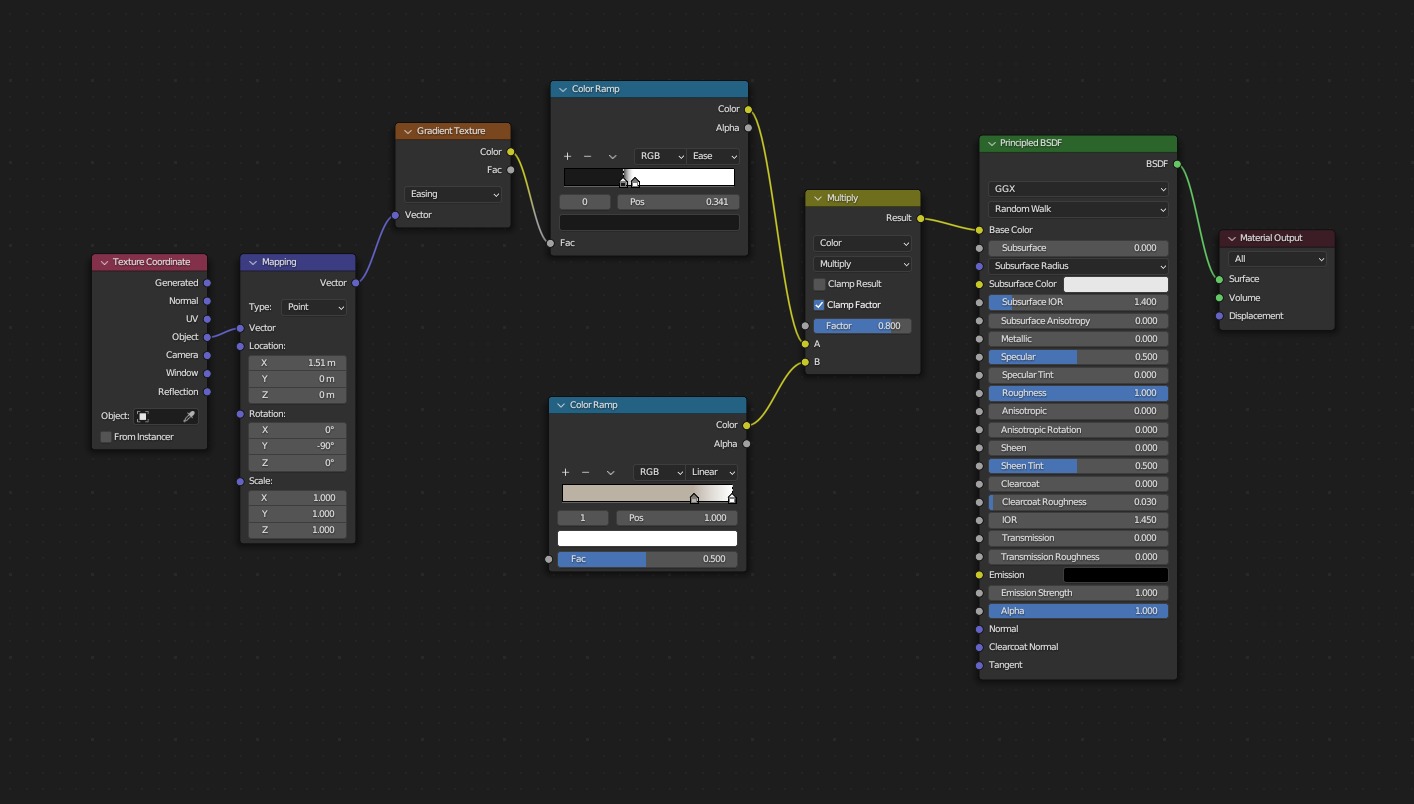
Task: Click the Gradient Texture Fac output socket
Action: (511, 170)
